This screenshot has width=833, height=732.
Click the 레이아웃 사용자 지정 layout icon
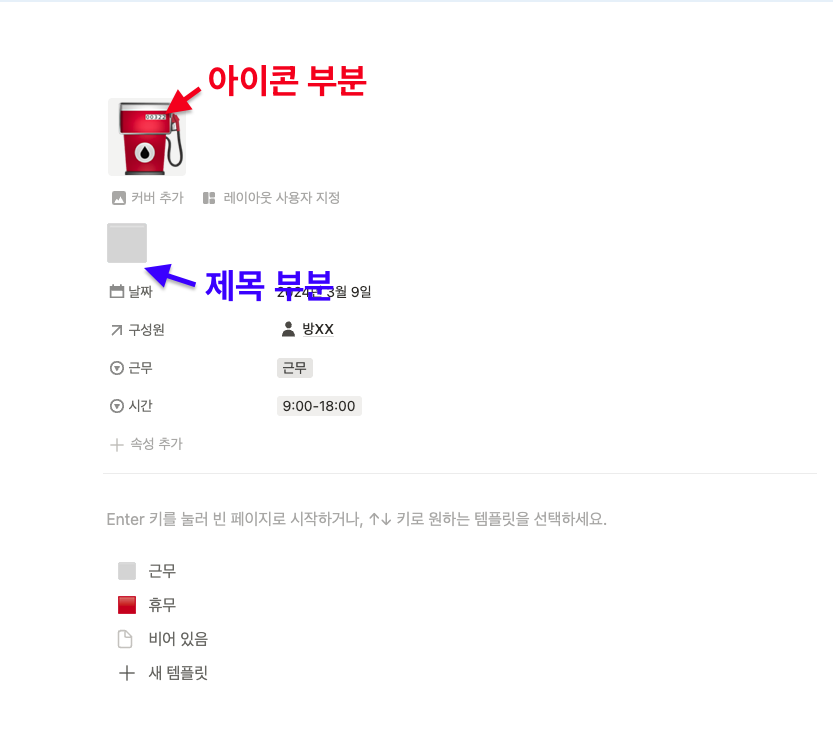(209, 198)
